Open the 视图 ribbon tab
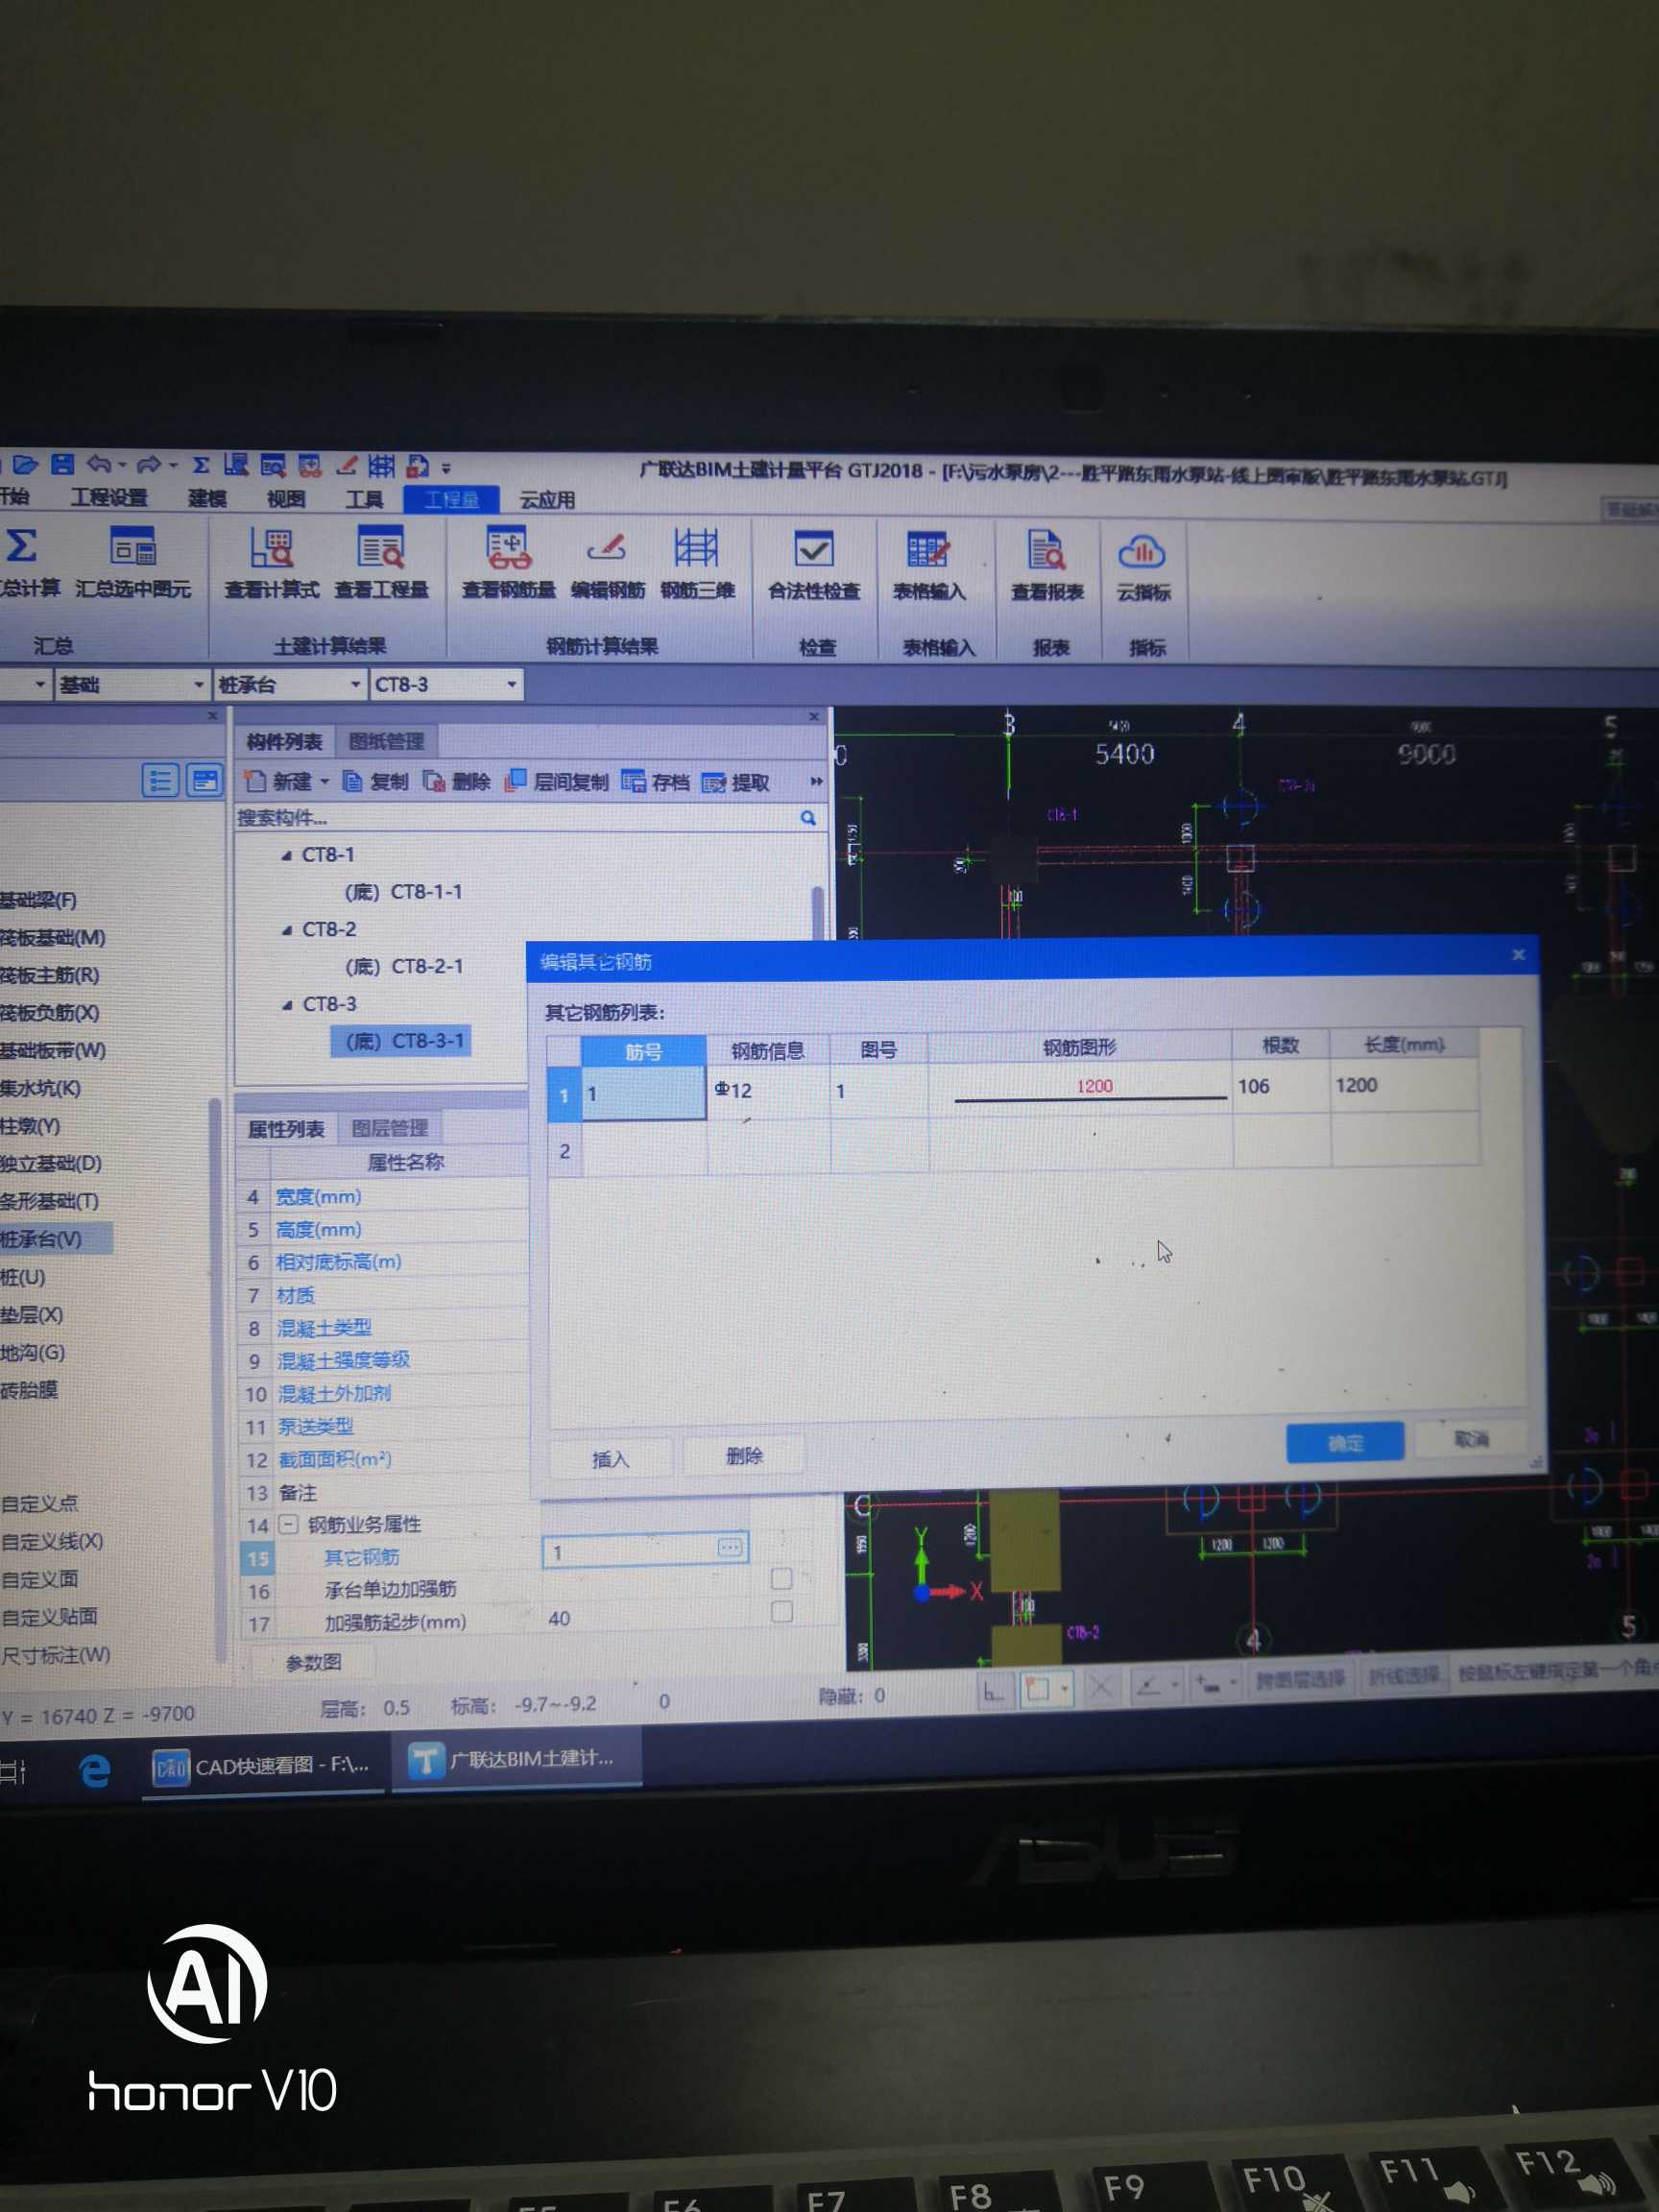The image size is (1659, 2212). (x=286, y=499)
